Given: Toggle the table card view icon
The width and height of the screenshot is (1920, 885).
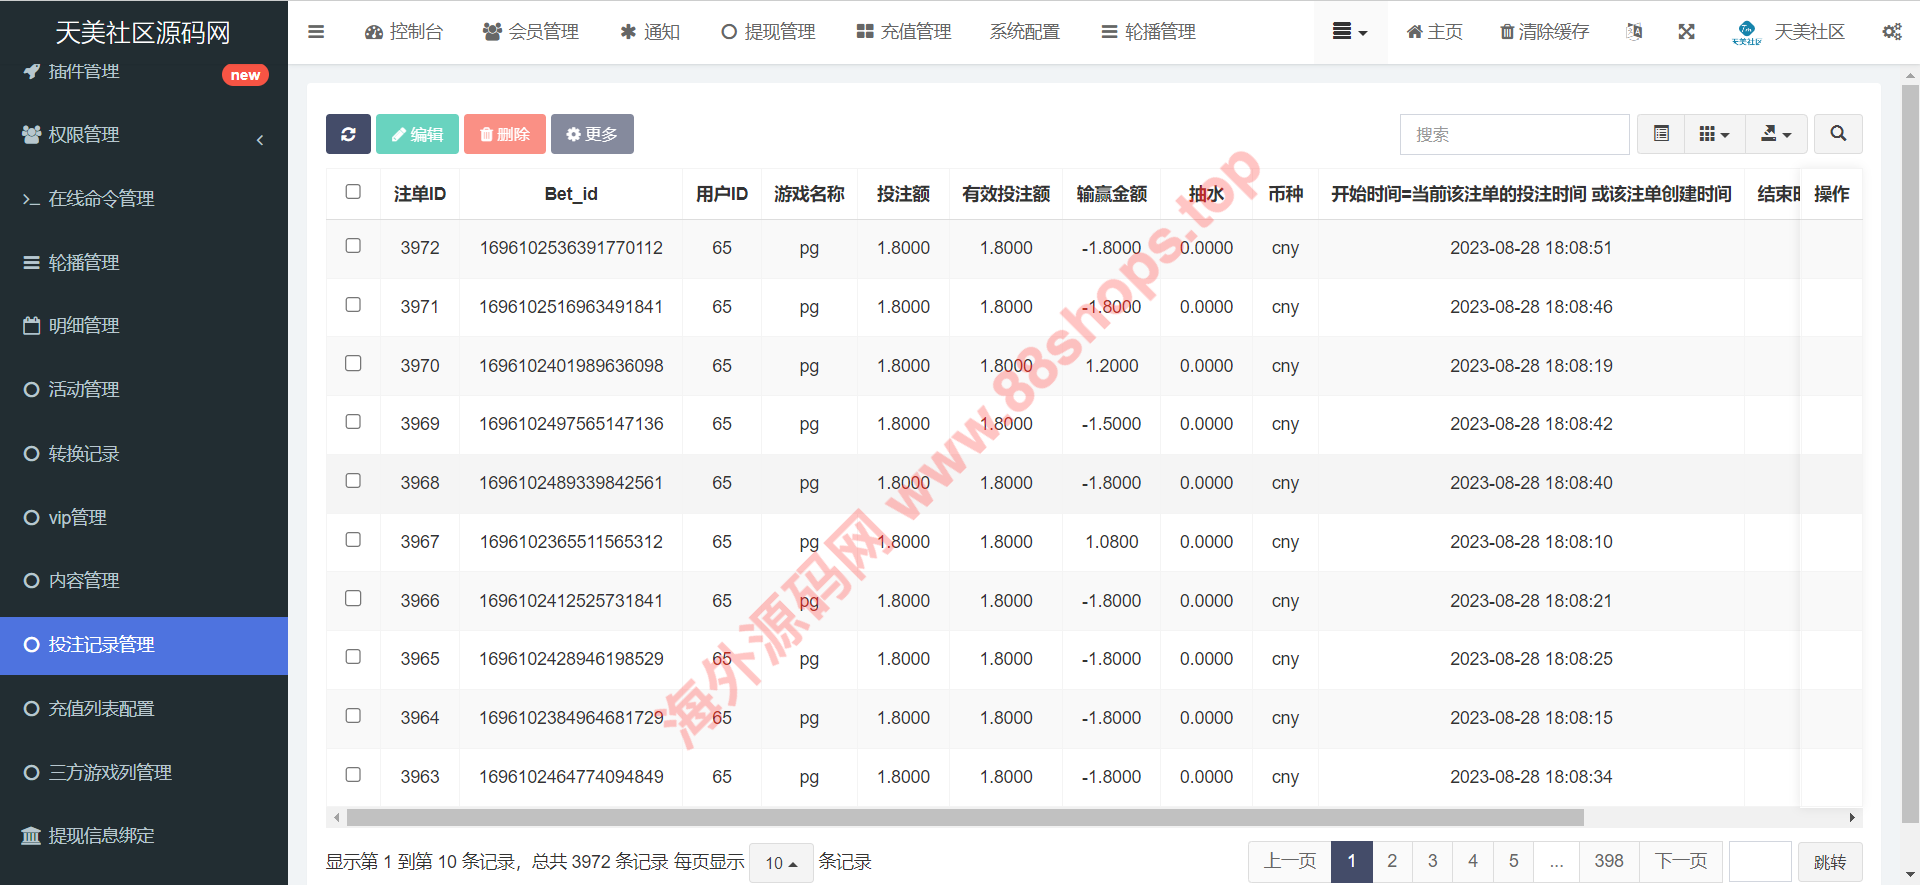Looking at the screenshot, I should pos(1661,134).
